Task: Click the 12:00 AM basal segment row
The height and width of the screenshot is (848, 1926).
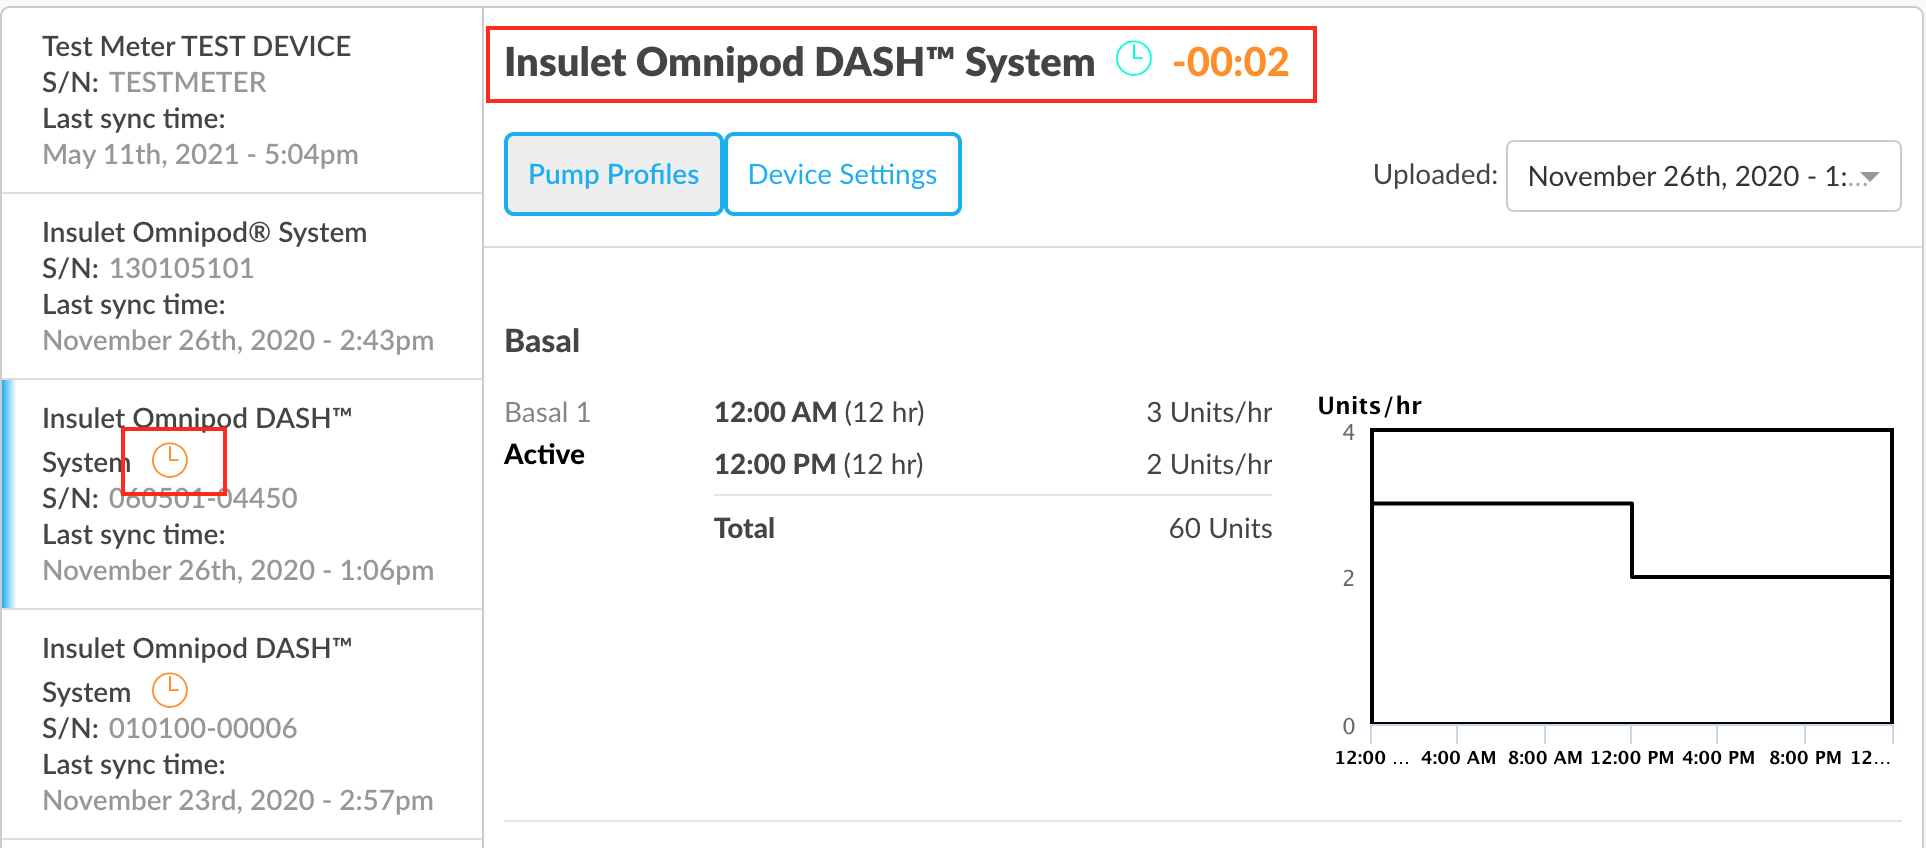Action: coord(992,412)
